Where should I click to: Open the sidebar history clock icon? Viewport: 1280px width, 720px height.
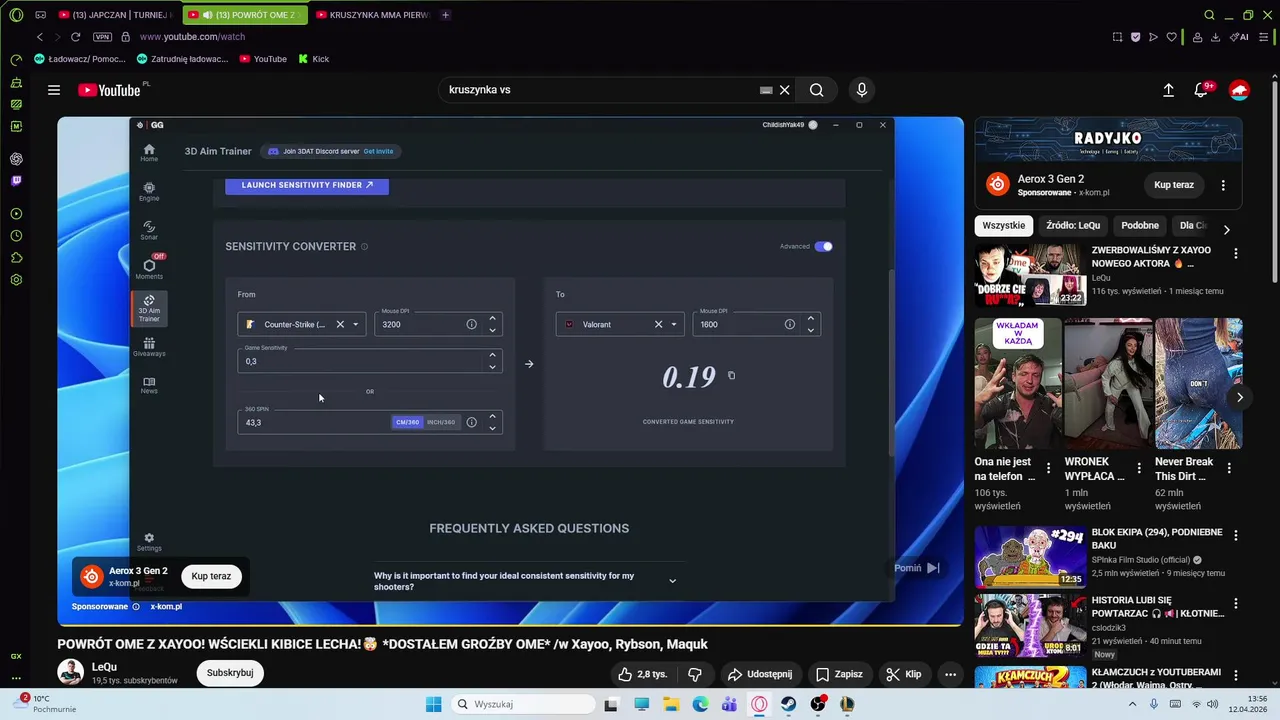(x=16, y=236)
